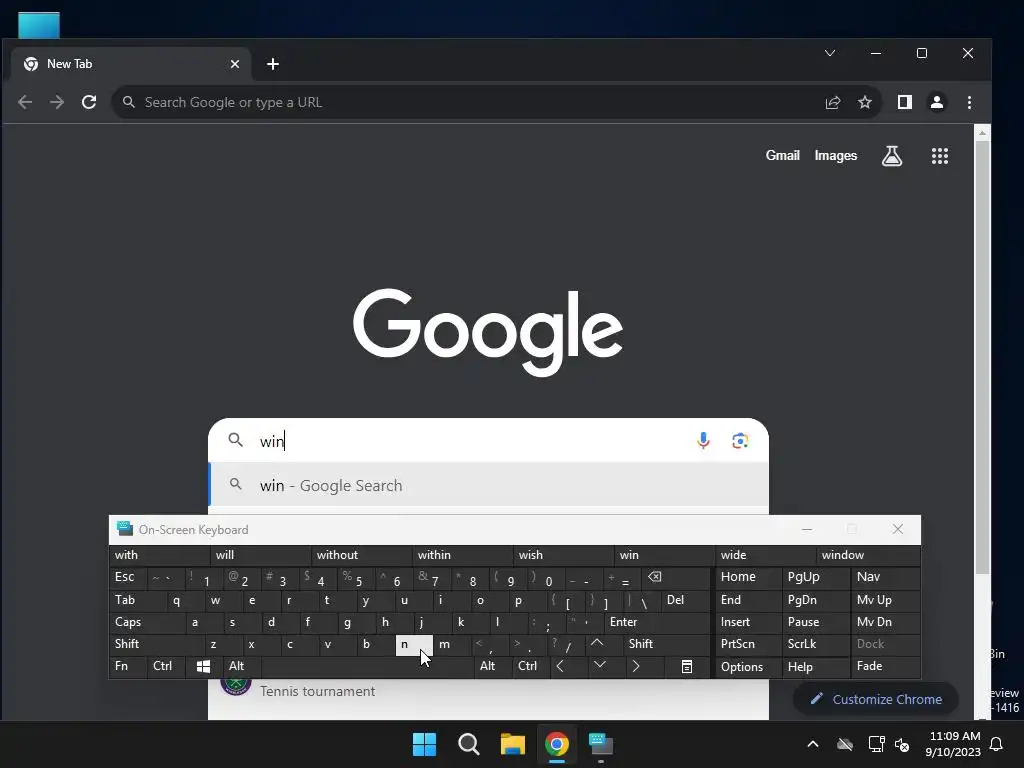This screenshot has height=768, width=1024.
Task: Open the Search Labs flask icon
Action: 892,155
